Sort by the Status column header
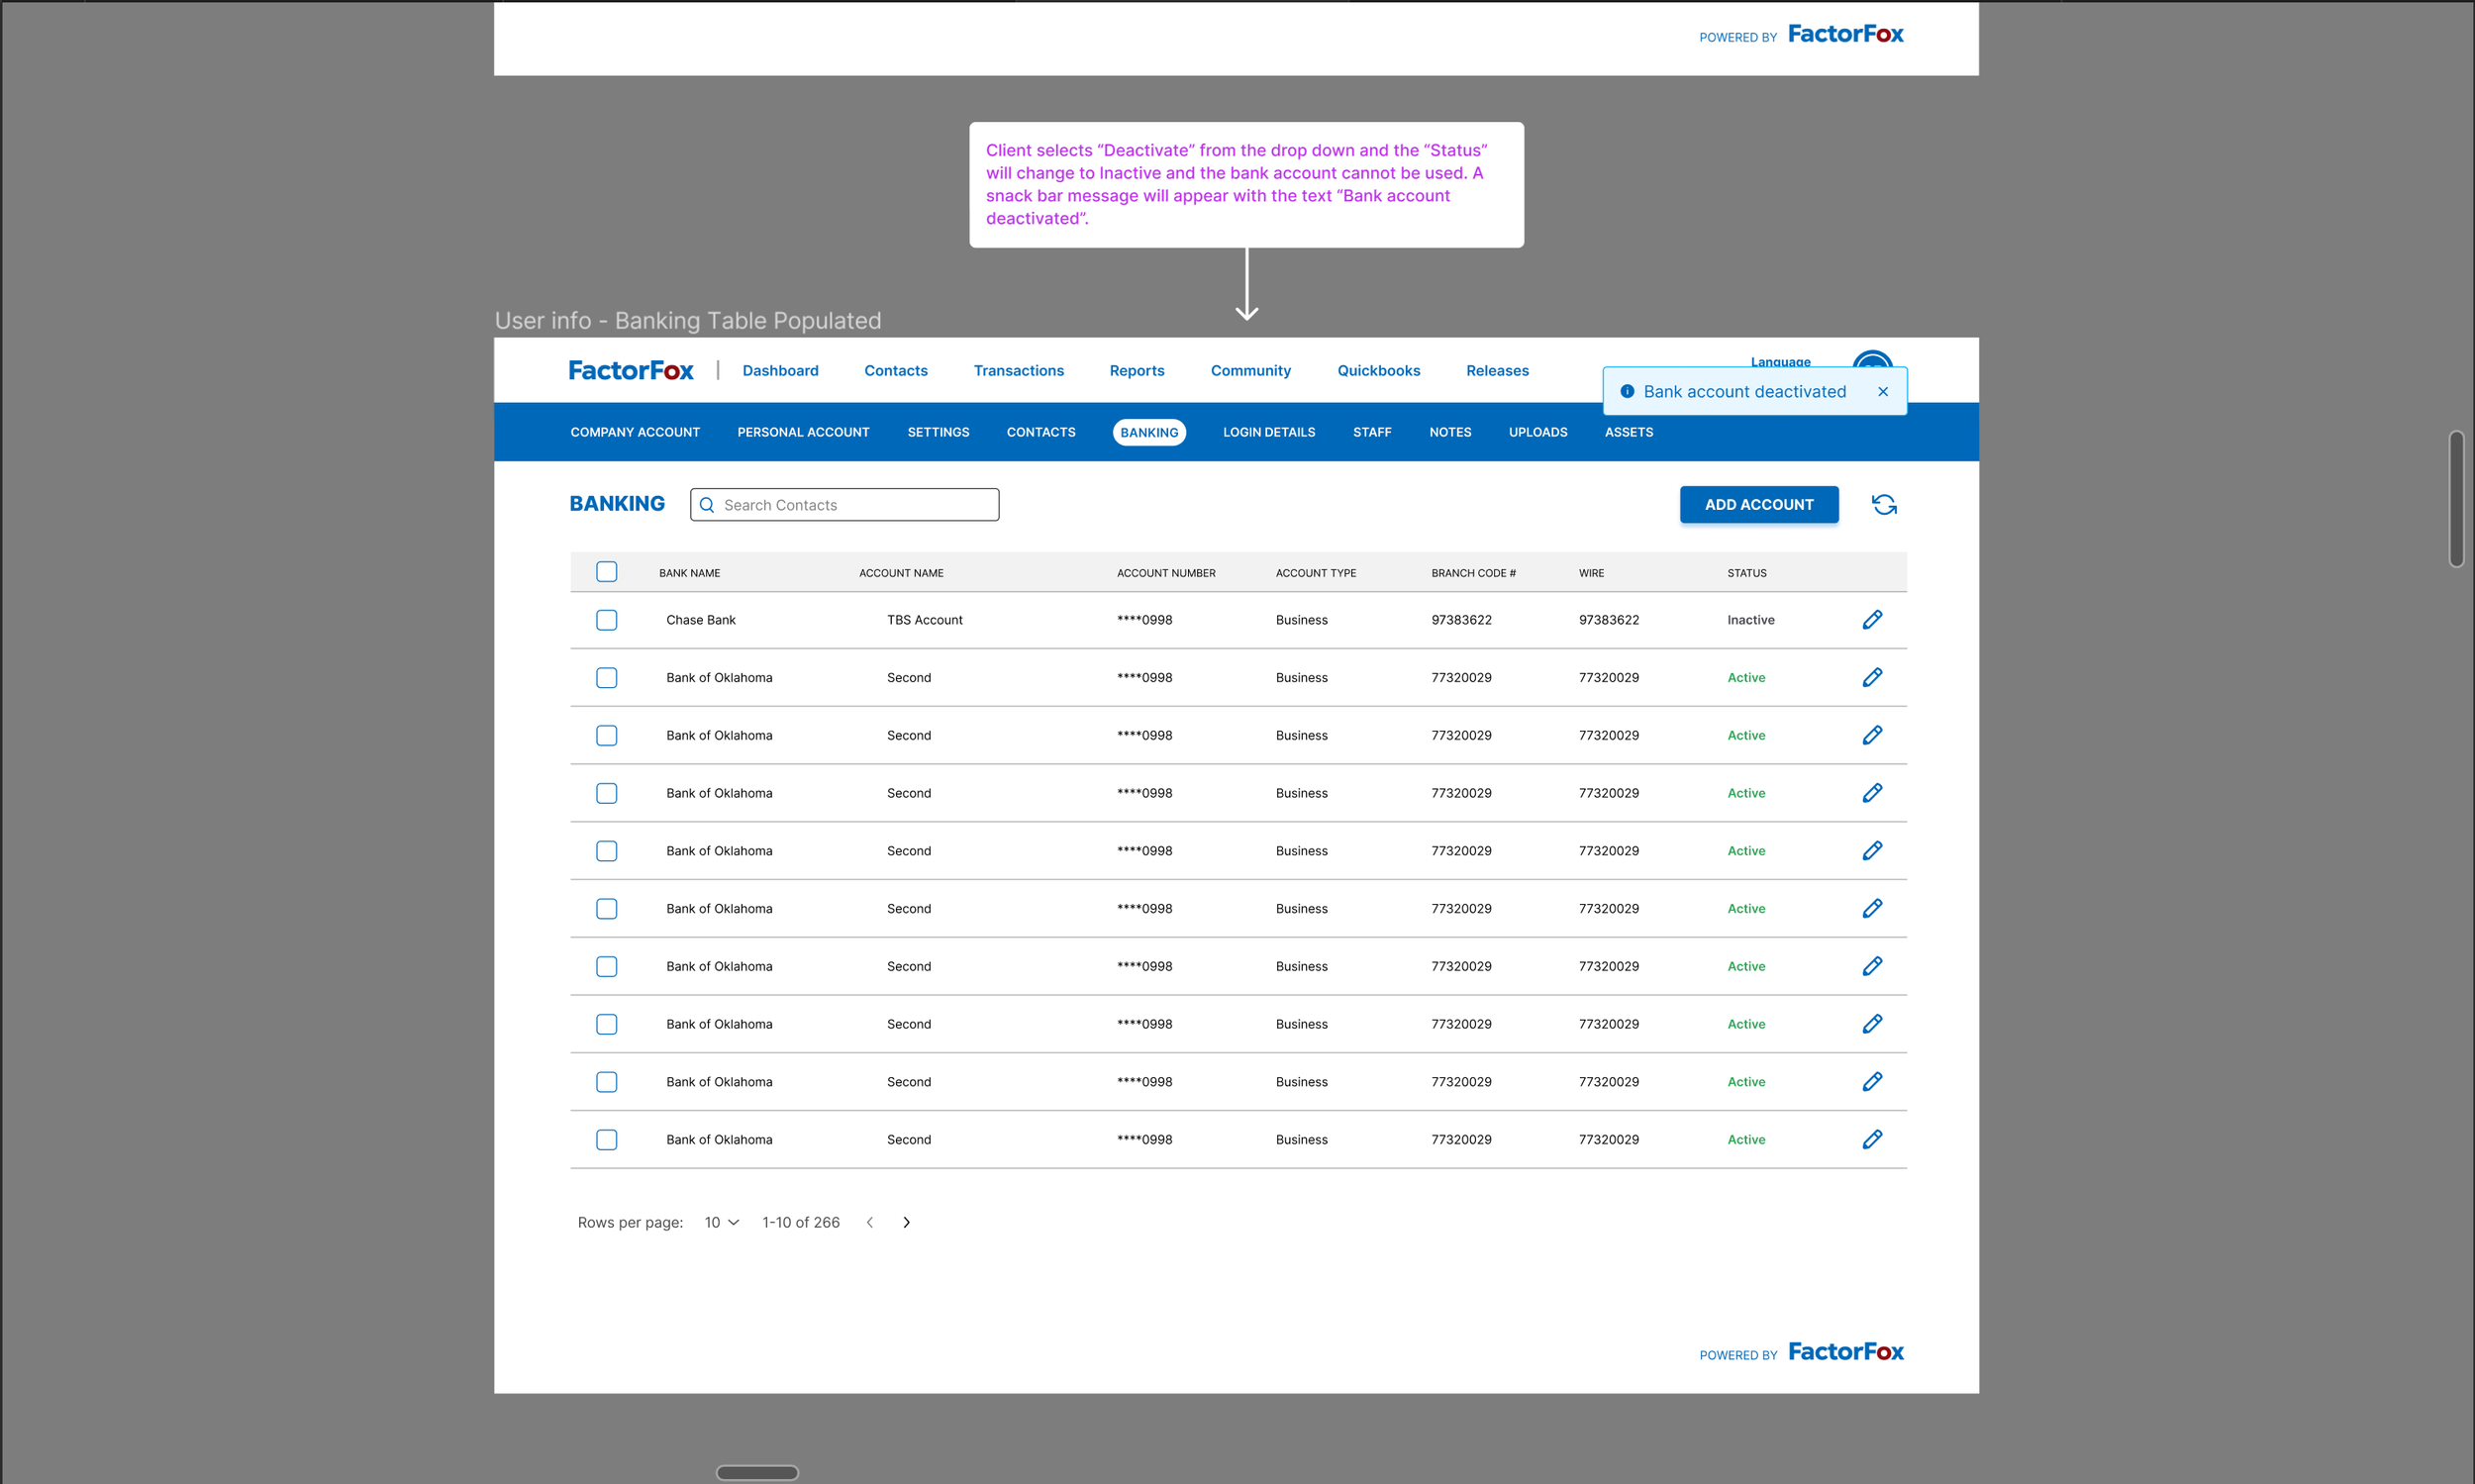Screen dimensions: 2475x1484 click(1746, 574)
